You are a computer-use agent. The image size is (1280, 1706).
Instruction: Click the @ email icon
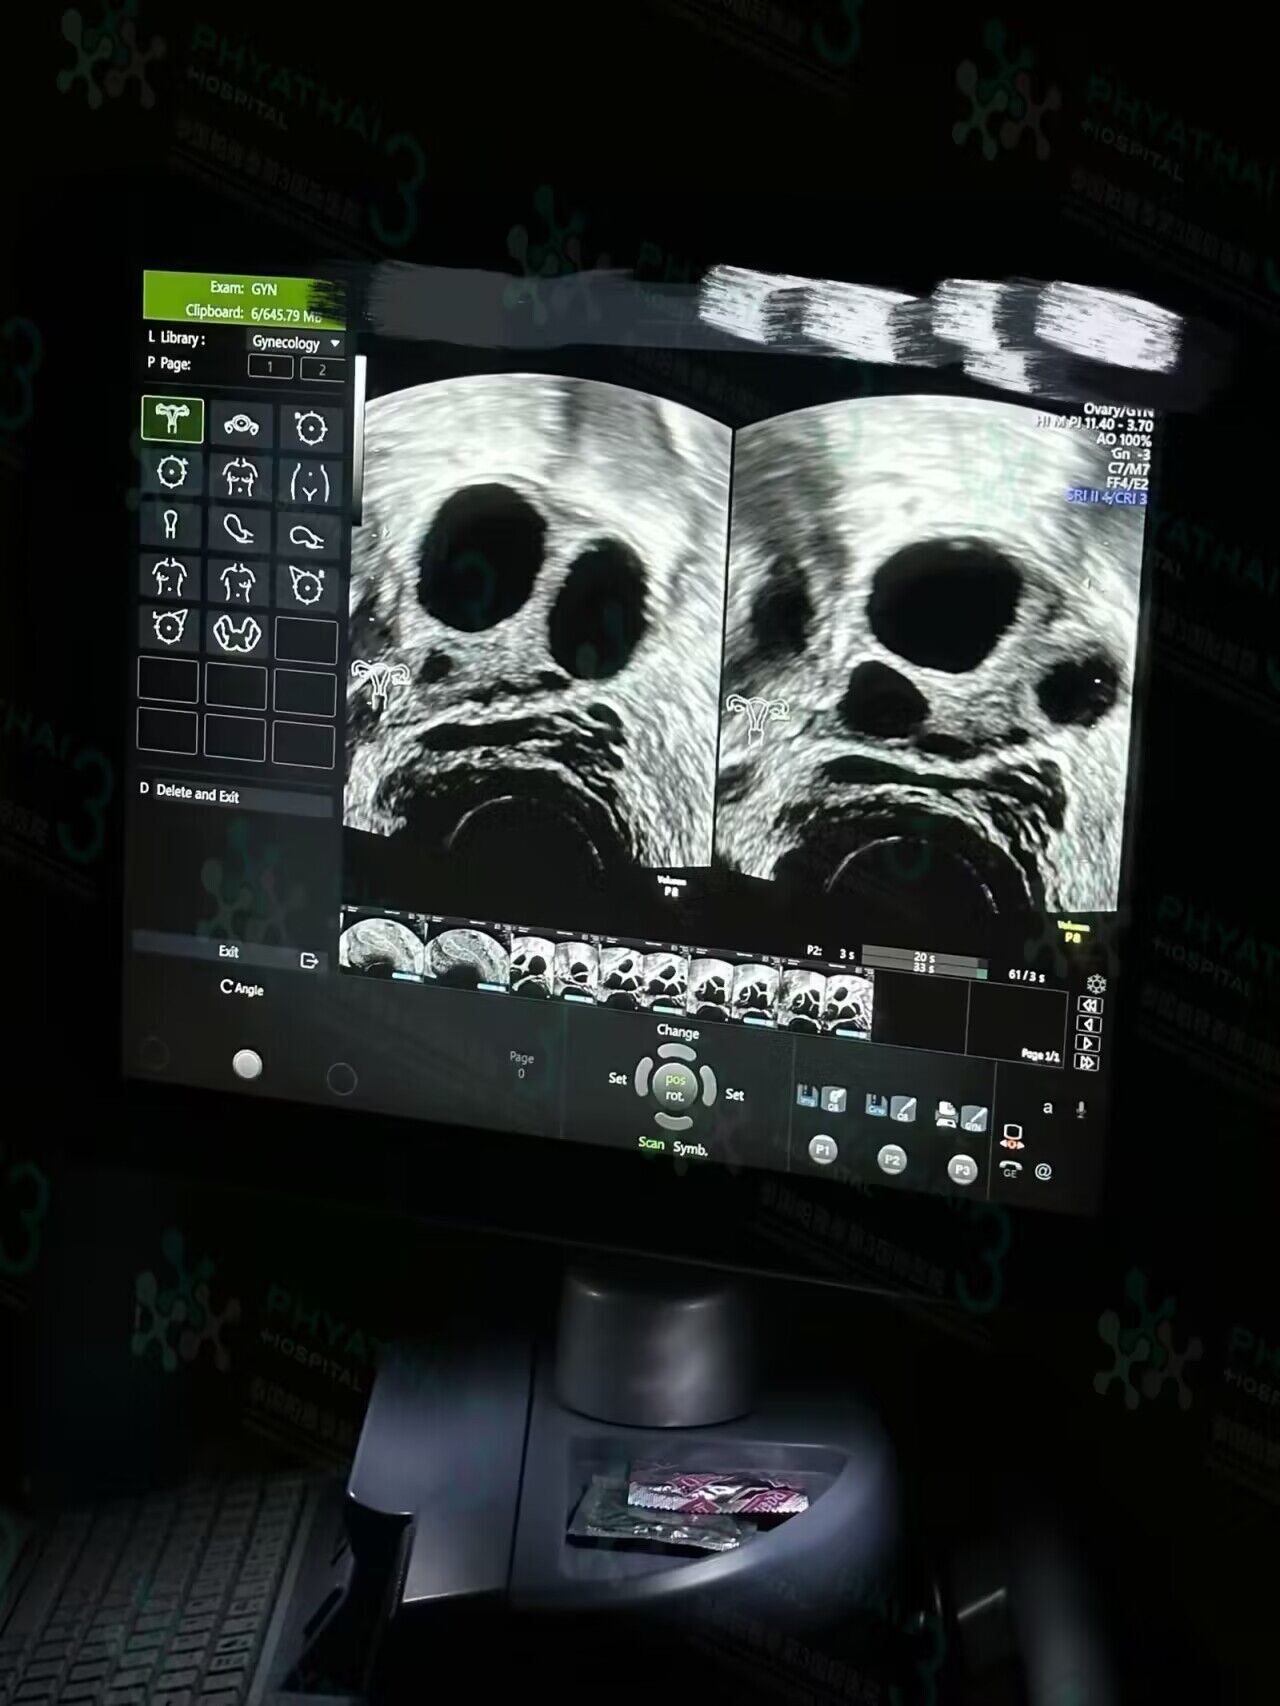1043,1171
